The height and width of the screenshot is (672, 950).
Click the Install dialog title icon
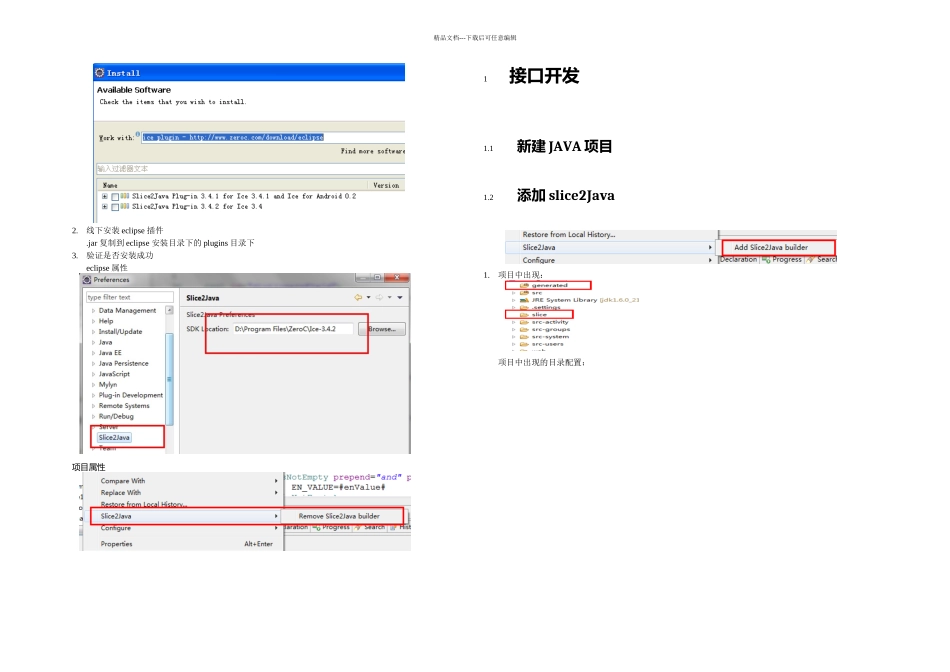click(x=100, y=73)
